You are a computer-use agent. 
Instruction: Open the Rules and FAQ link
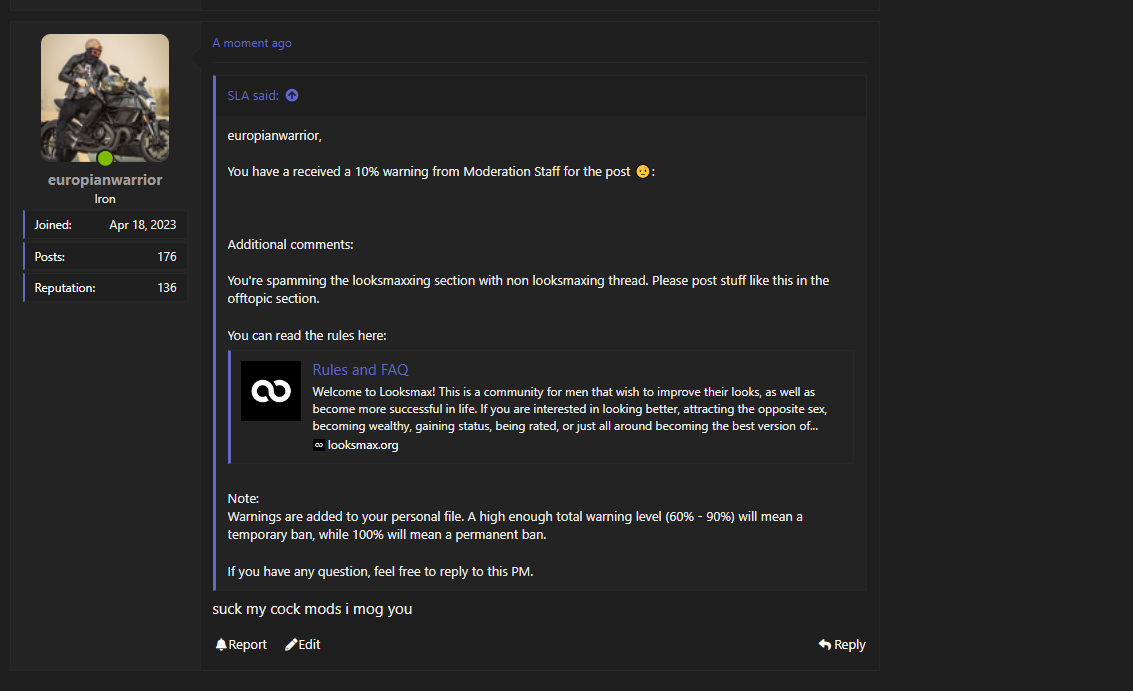[x=361, y=369]
